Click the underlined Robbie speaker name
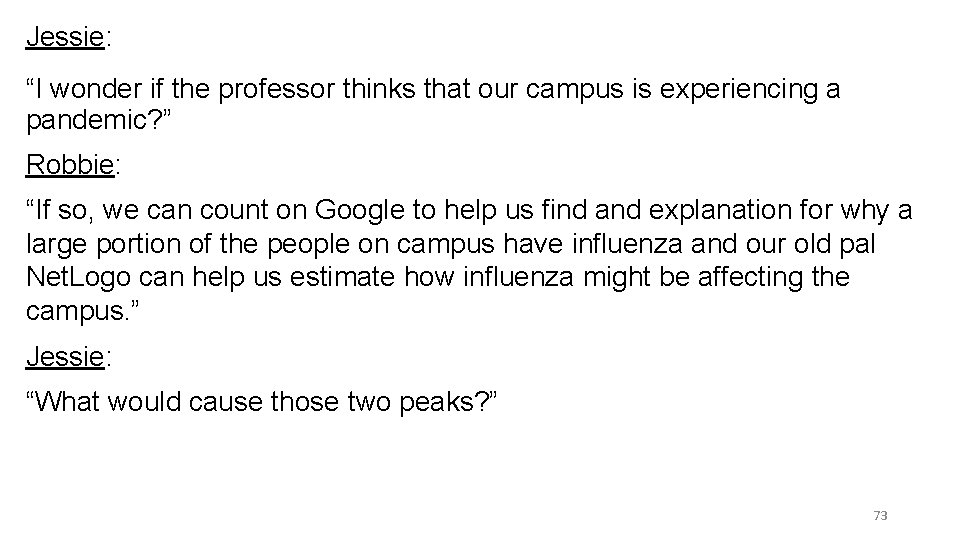The width and height of the screenshot is (960, 540). [69, 164]
